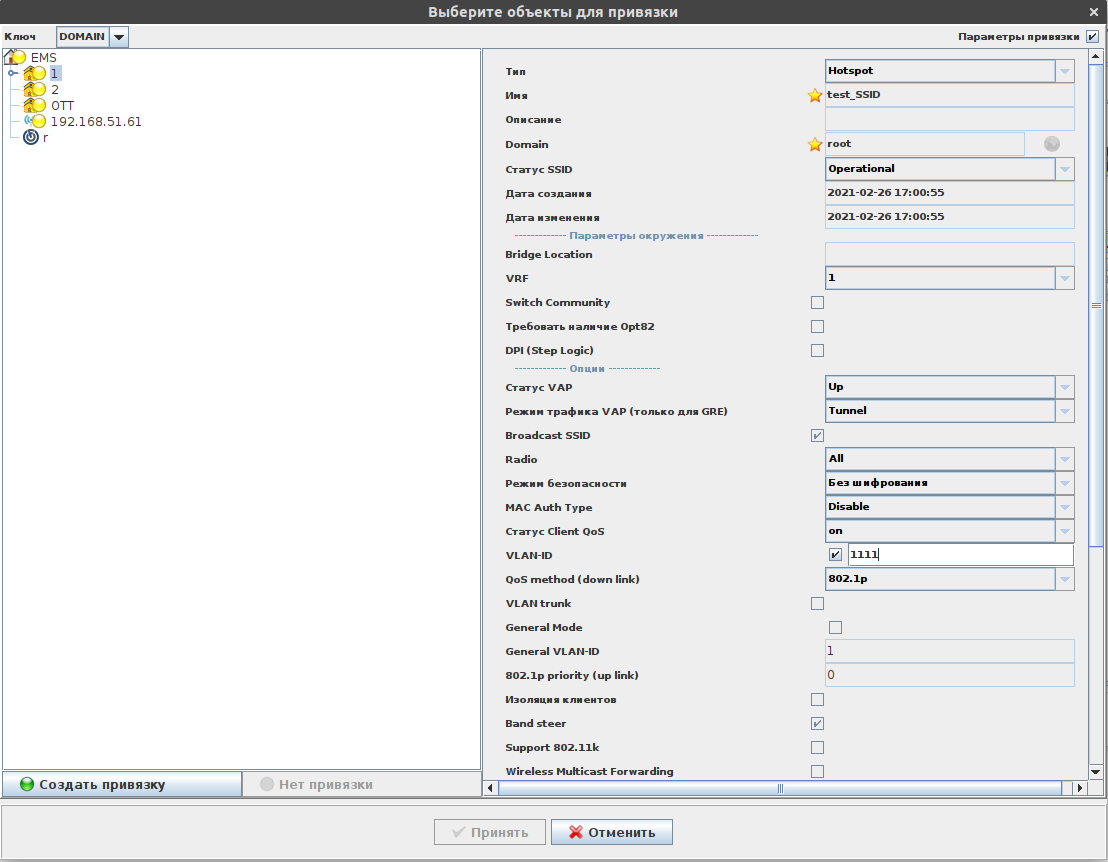
Task: Click the Принять button
Action: click(x=489, y=832)
